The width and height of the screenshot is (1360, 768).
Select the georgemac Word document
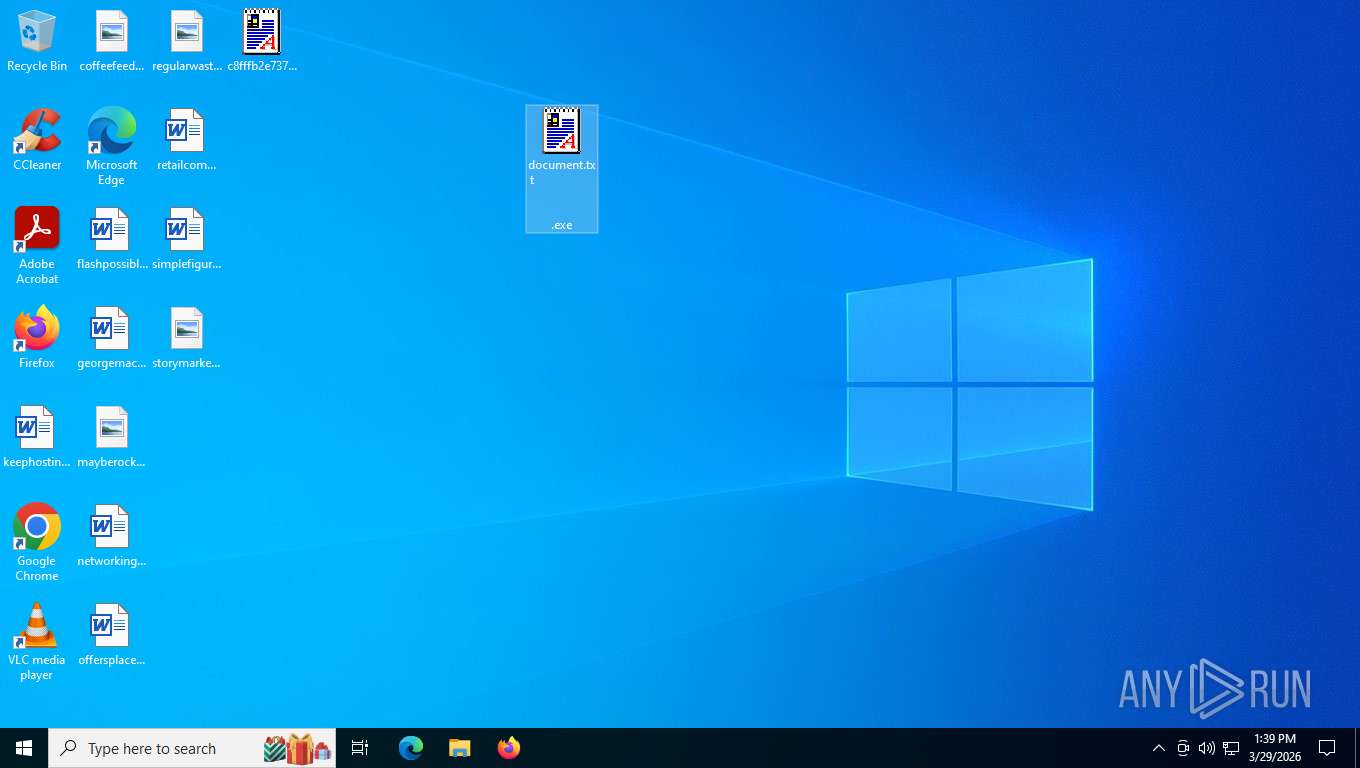(112, 338)
